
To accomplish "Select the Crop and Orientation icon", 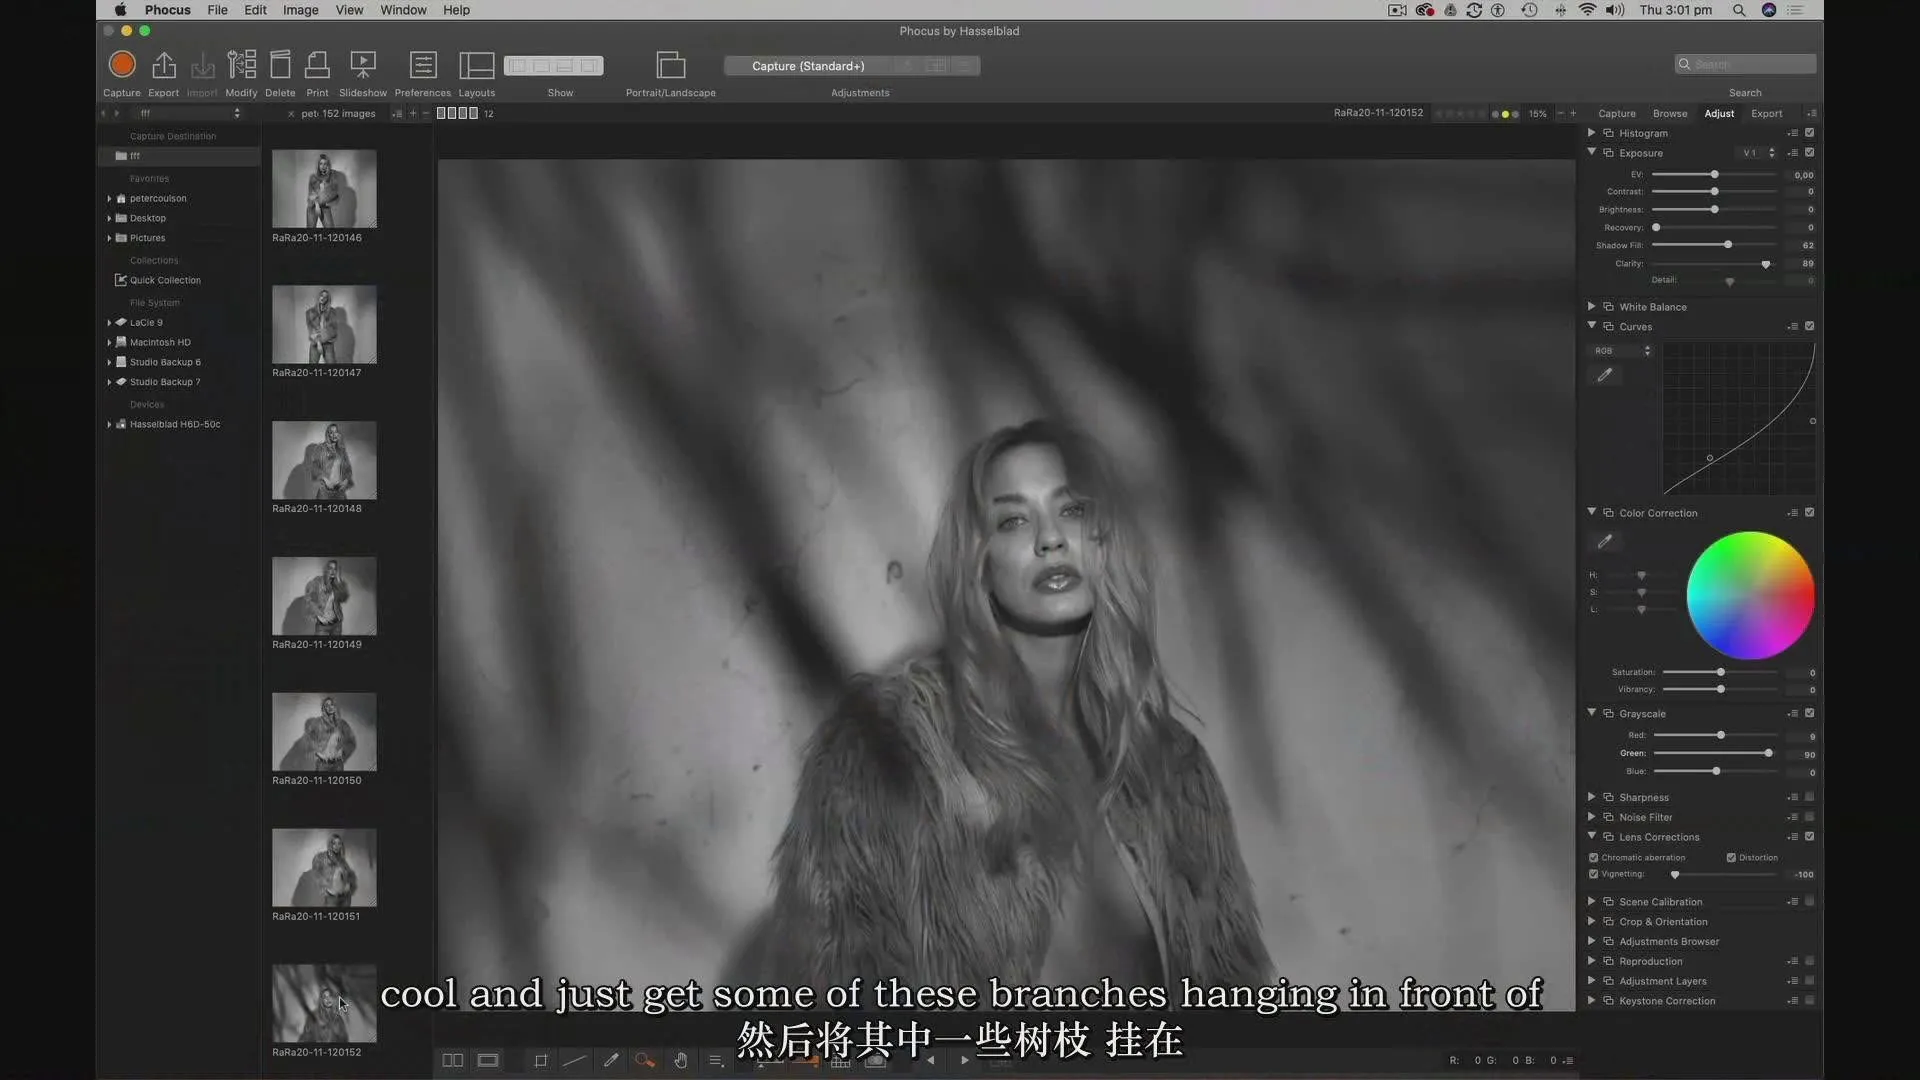I will coord(1610,920).
